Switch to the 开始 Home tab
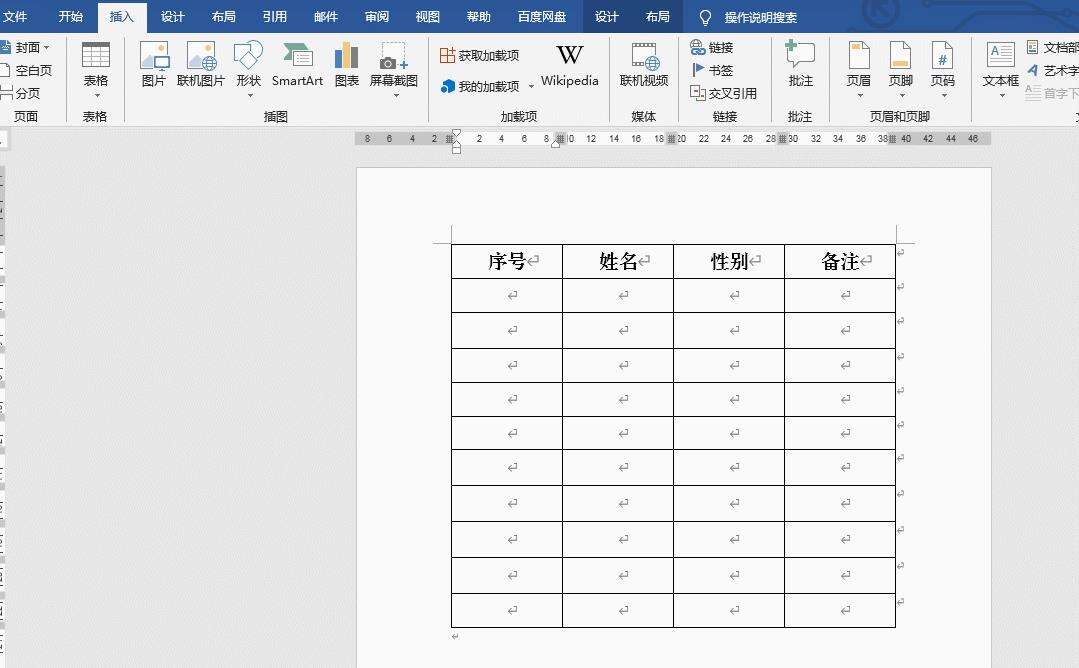The image size is (1079, 668). tap(71, 16)
